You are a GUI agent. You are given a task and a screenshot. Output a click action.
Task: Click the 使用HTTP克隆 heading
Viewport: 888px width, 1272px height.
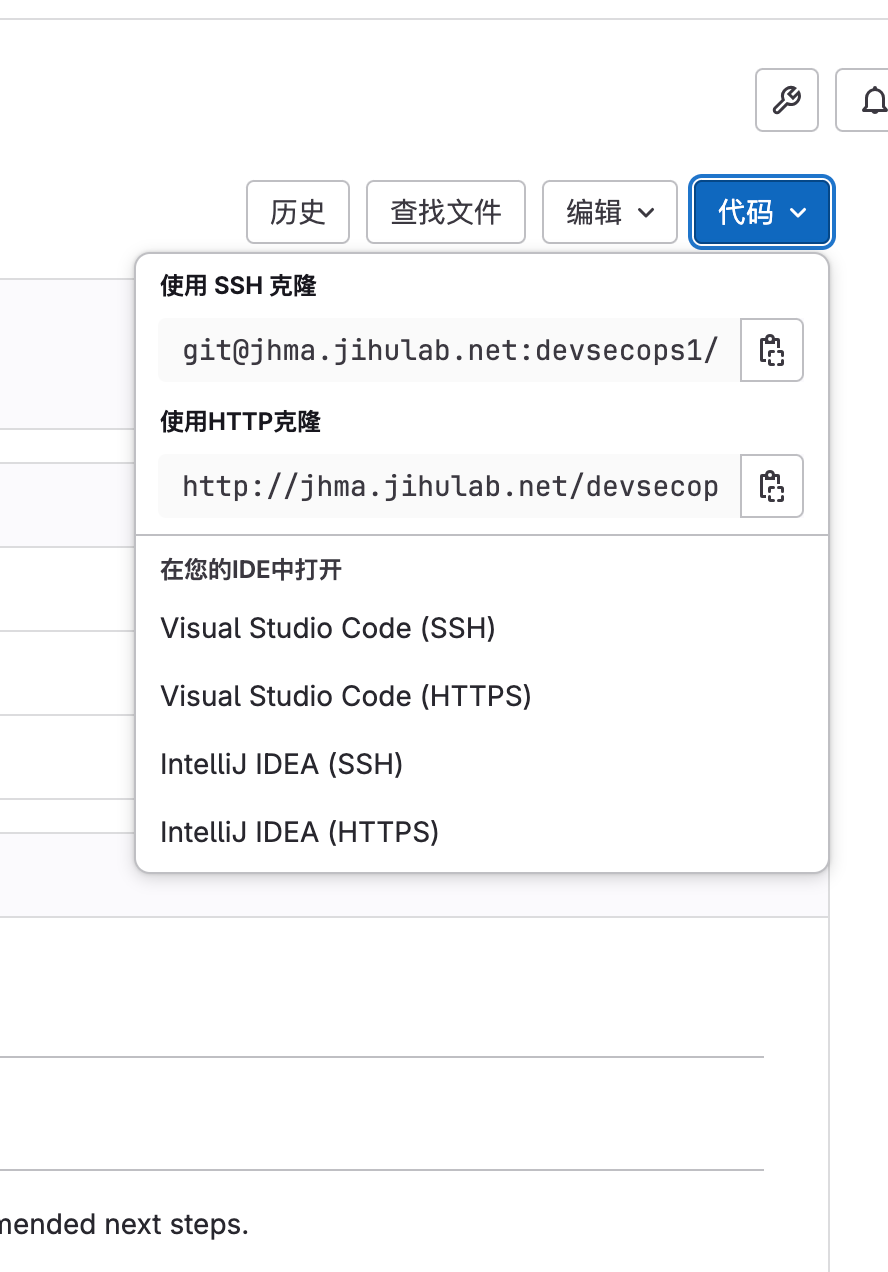pos(240,422)
